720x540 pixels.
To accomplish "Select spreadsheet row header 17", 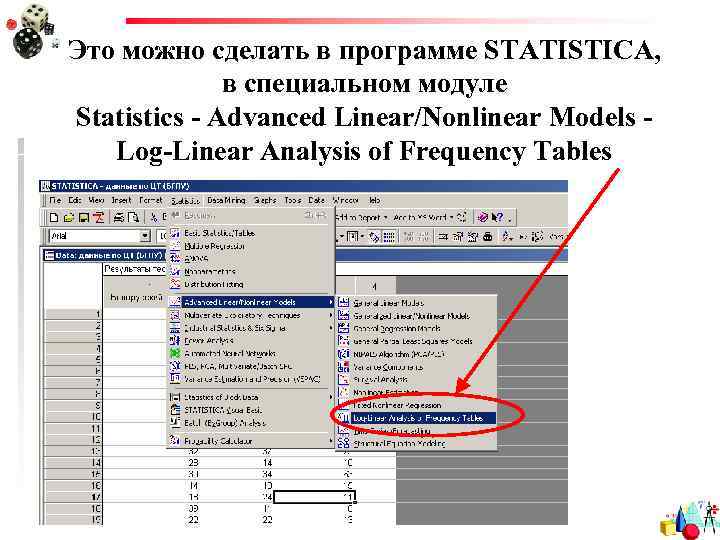I will click(73, 497).
